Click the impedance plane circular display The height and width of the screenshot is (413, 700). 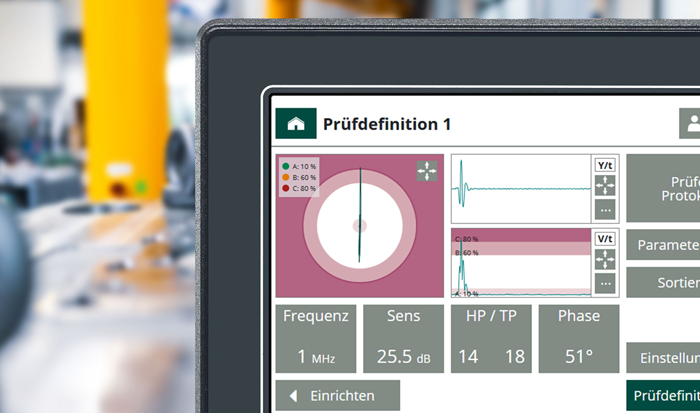click(x=360, y=226)
